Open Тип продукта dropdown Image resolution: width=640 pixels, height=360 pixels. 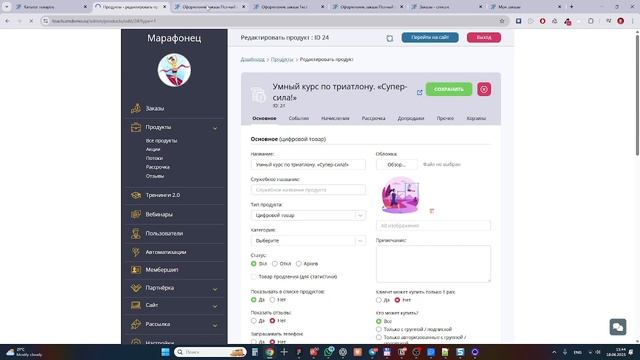pyautogui.click(x=308, y=216)
